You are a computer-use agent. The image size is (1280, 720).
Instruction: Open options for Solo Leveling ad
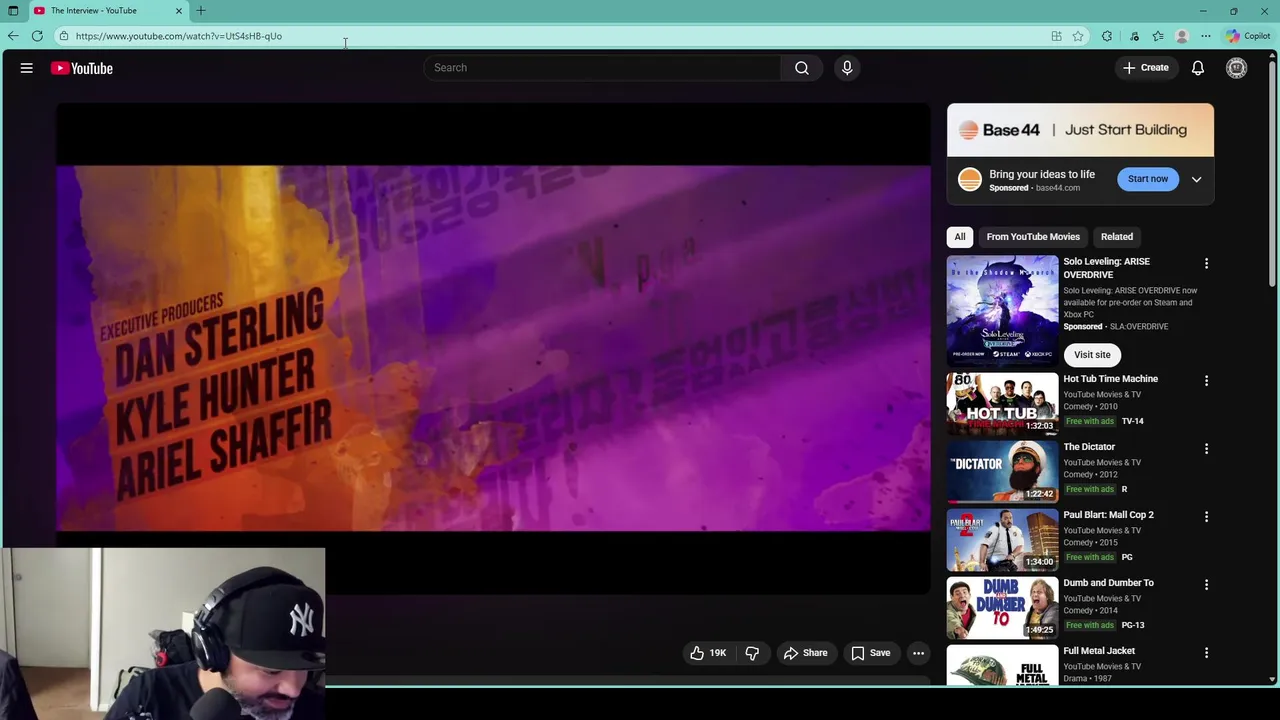pyautogui.click(x=1206, y=264)
